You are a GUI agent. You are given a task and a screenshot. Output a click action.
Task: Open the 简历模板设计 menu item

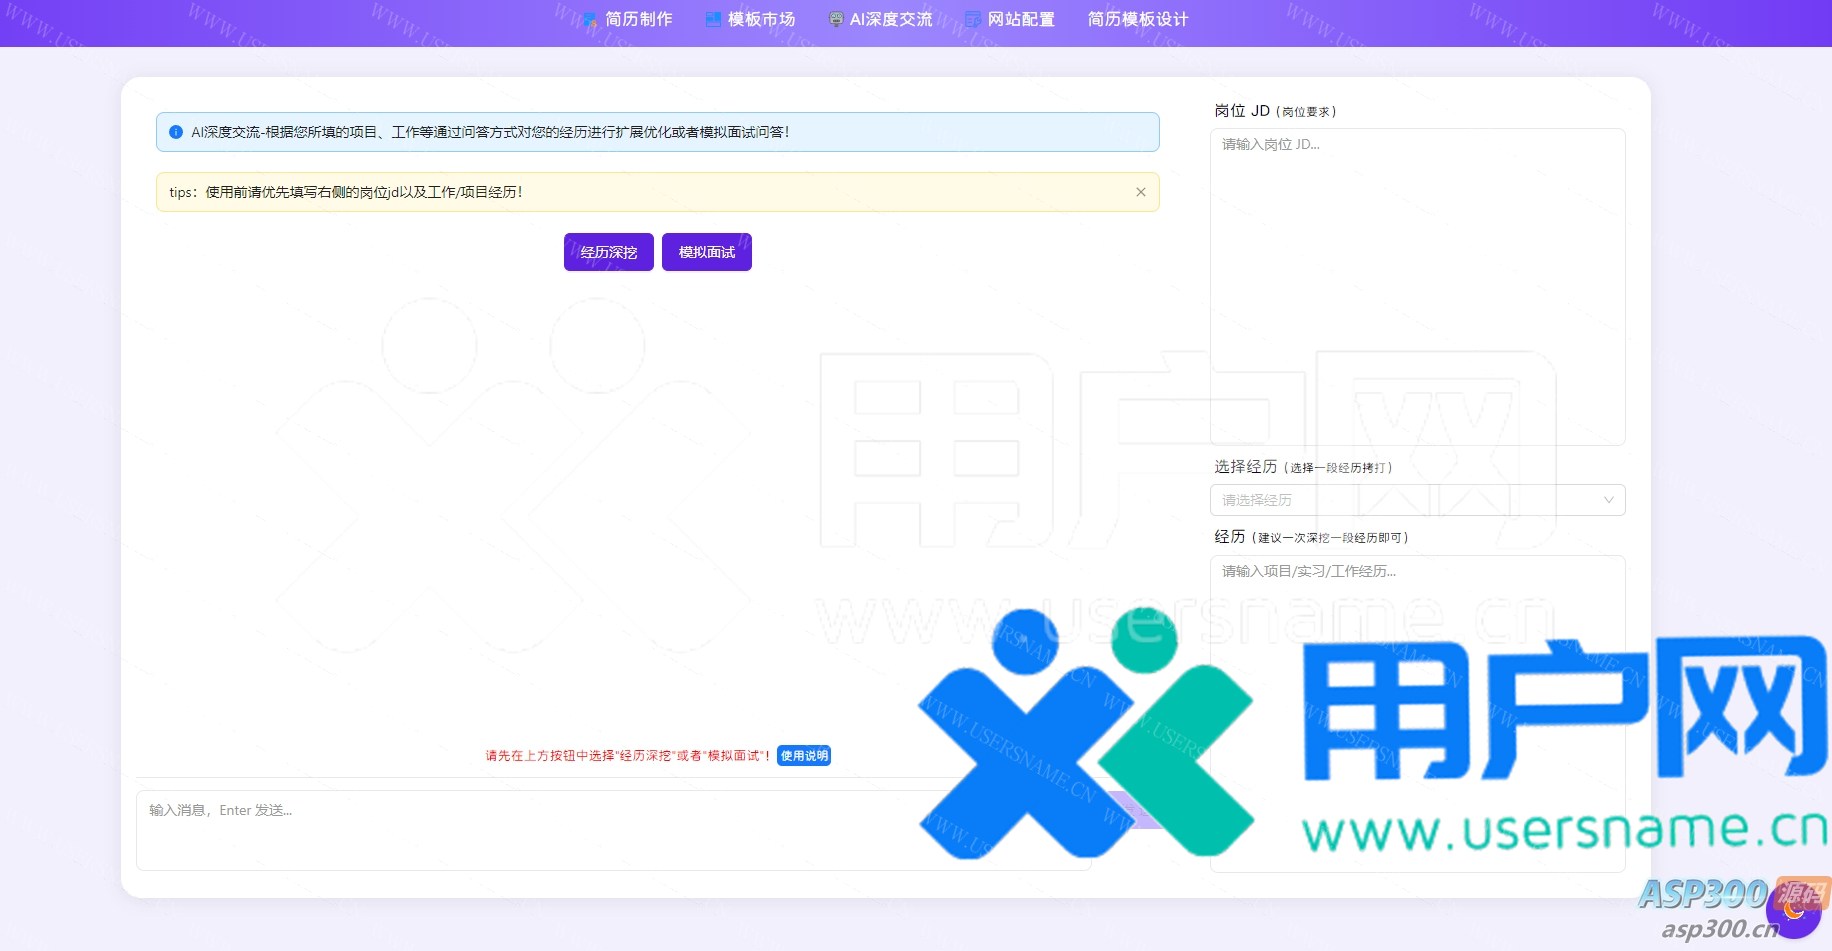click(x=1137, y=19)
